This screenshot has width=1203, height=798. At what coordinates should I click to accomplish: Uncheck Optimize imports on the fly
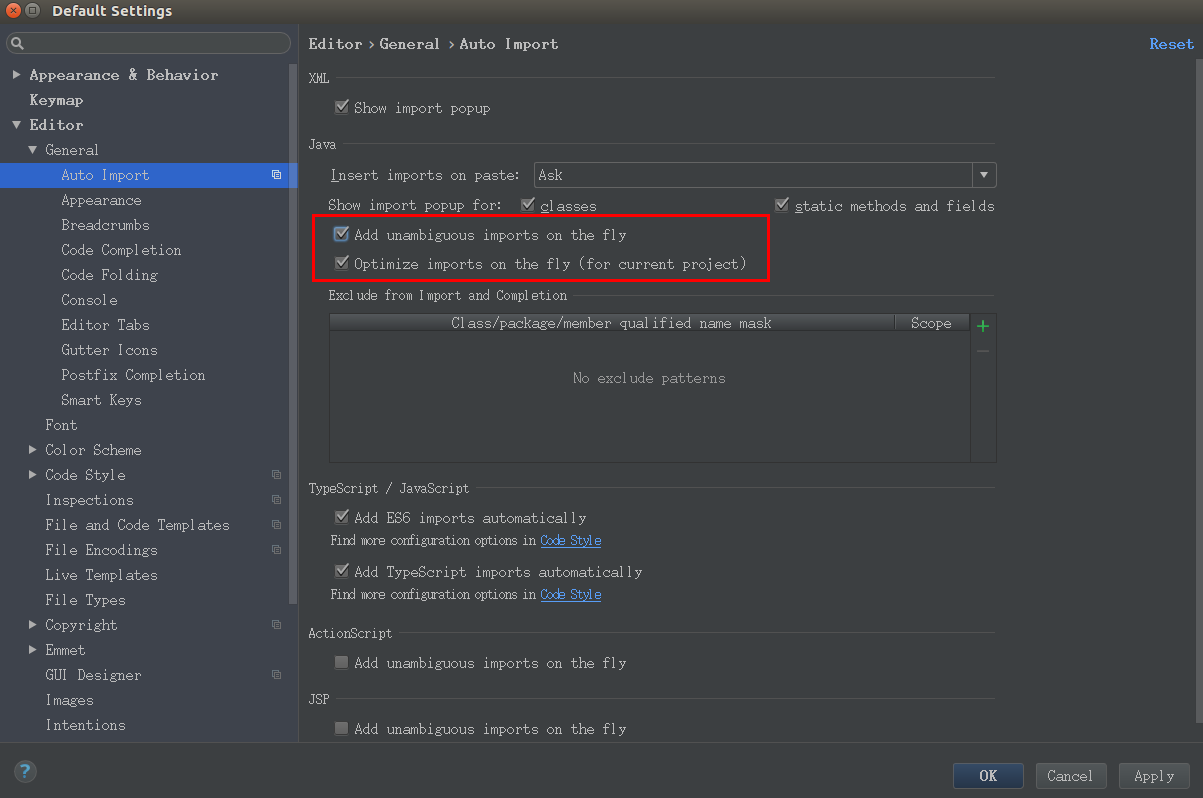pyautogui.click(x=341, y=264)
